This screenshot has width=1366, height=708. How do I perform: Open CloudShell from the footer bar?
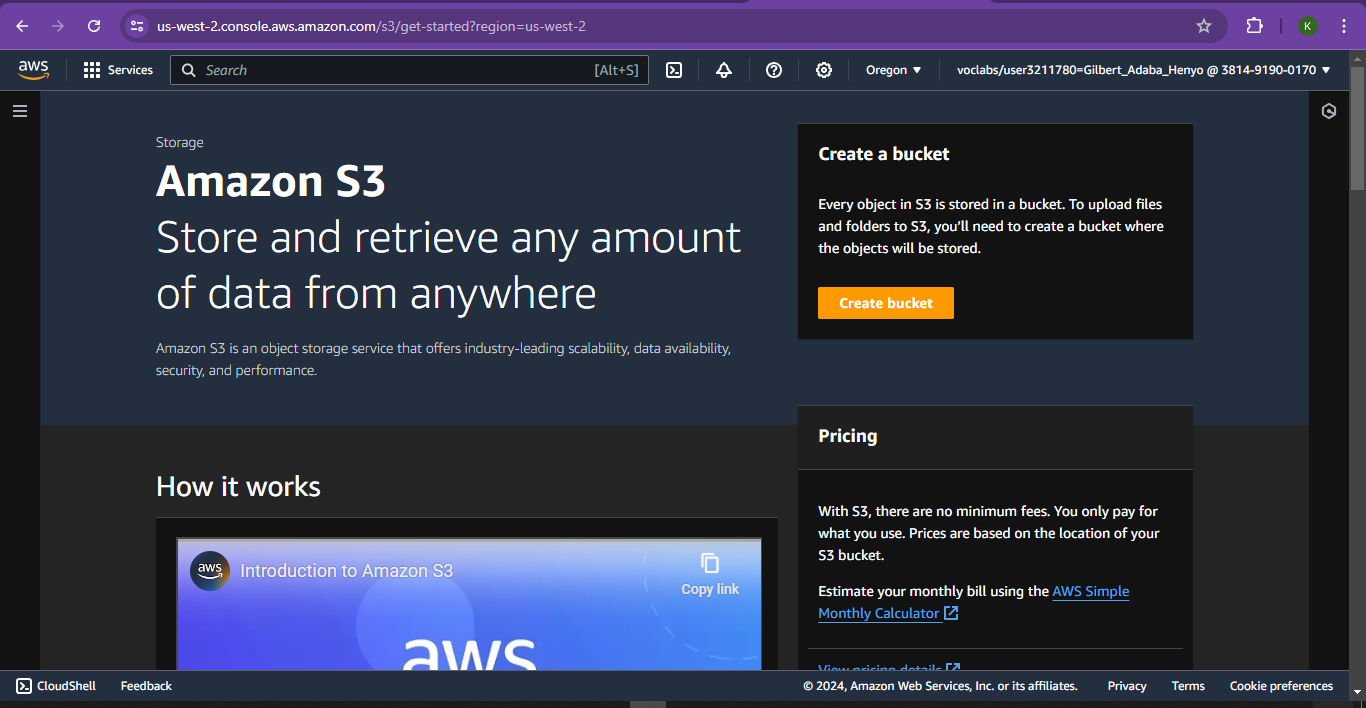[x=56, y=686]
